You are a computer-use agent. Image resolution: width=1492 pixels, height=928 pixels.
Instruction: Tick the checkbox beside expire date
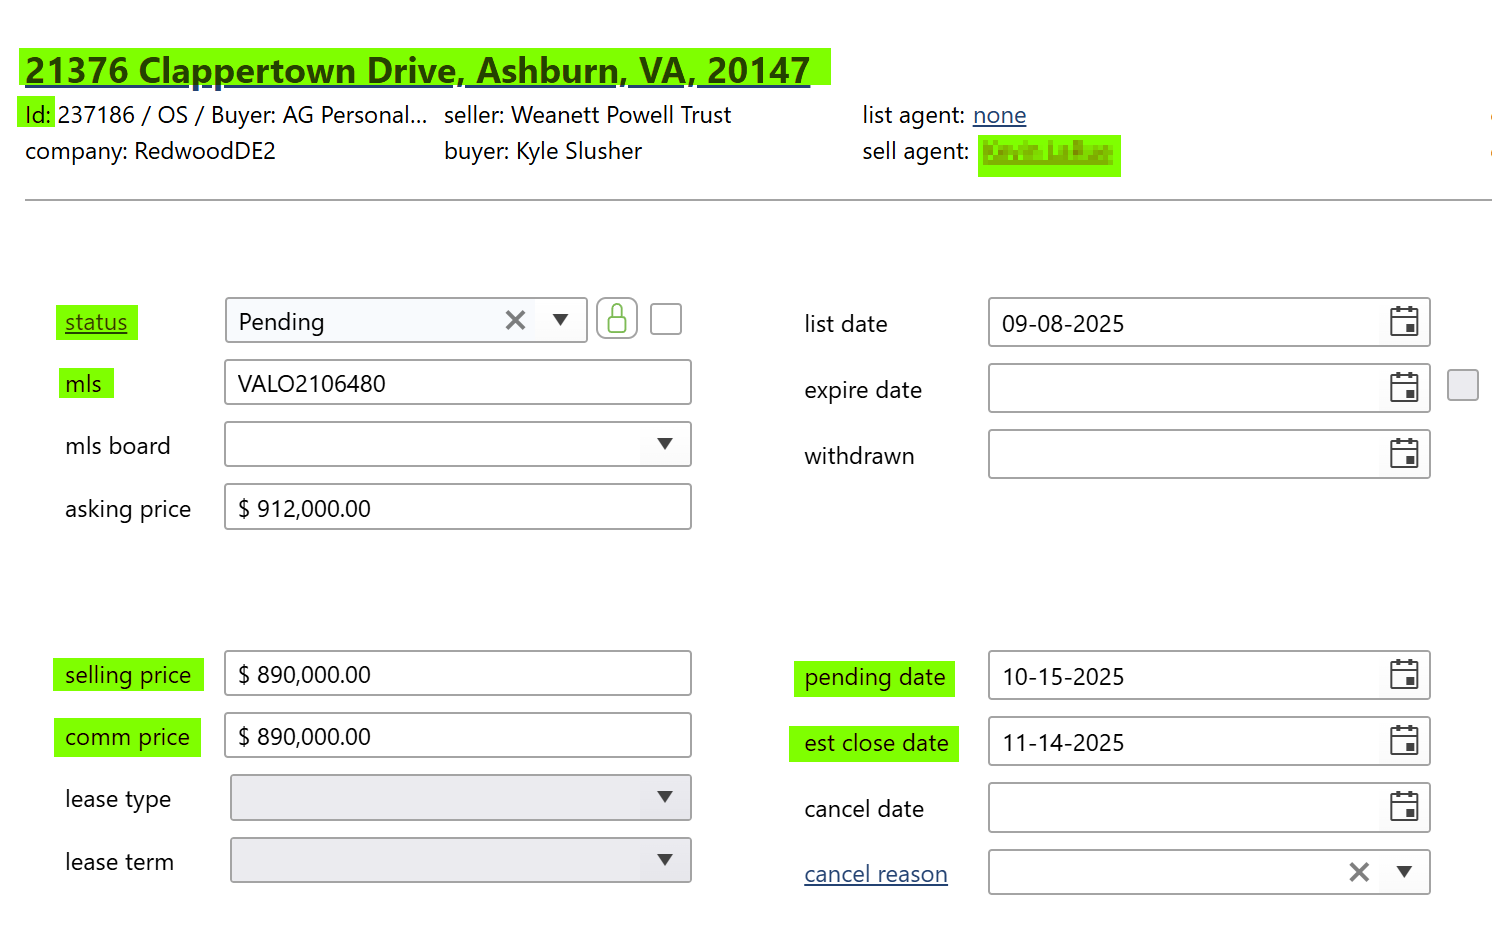(1463, 385)
